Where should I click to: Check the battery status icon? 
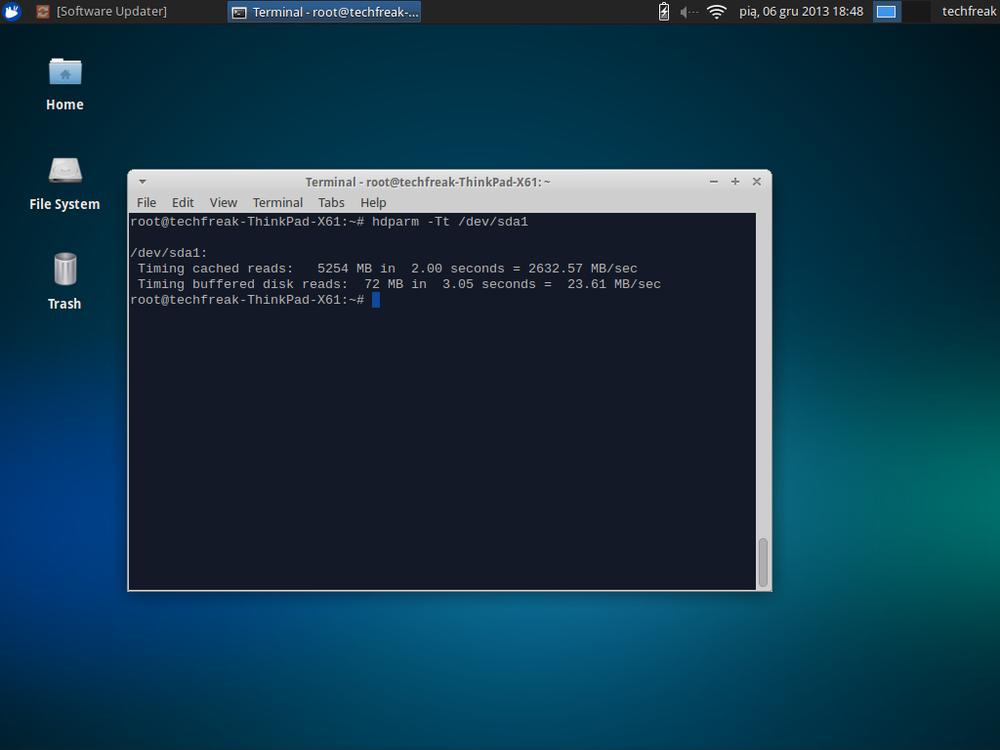[664, 11]
